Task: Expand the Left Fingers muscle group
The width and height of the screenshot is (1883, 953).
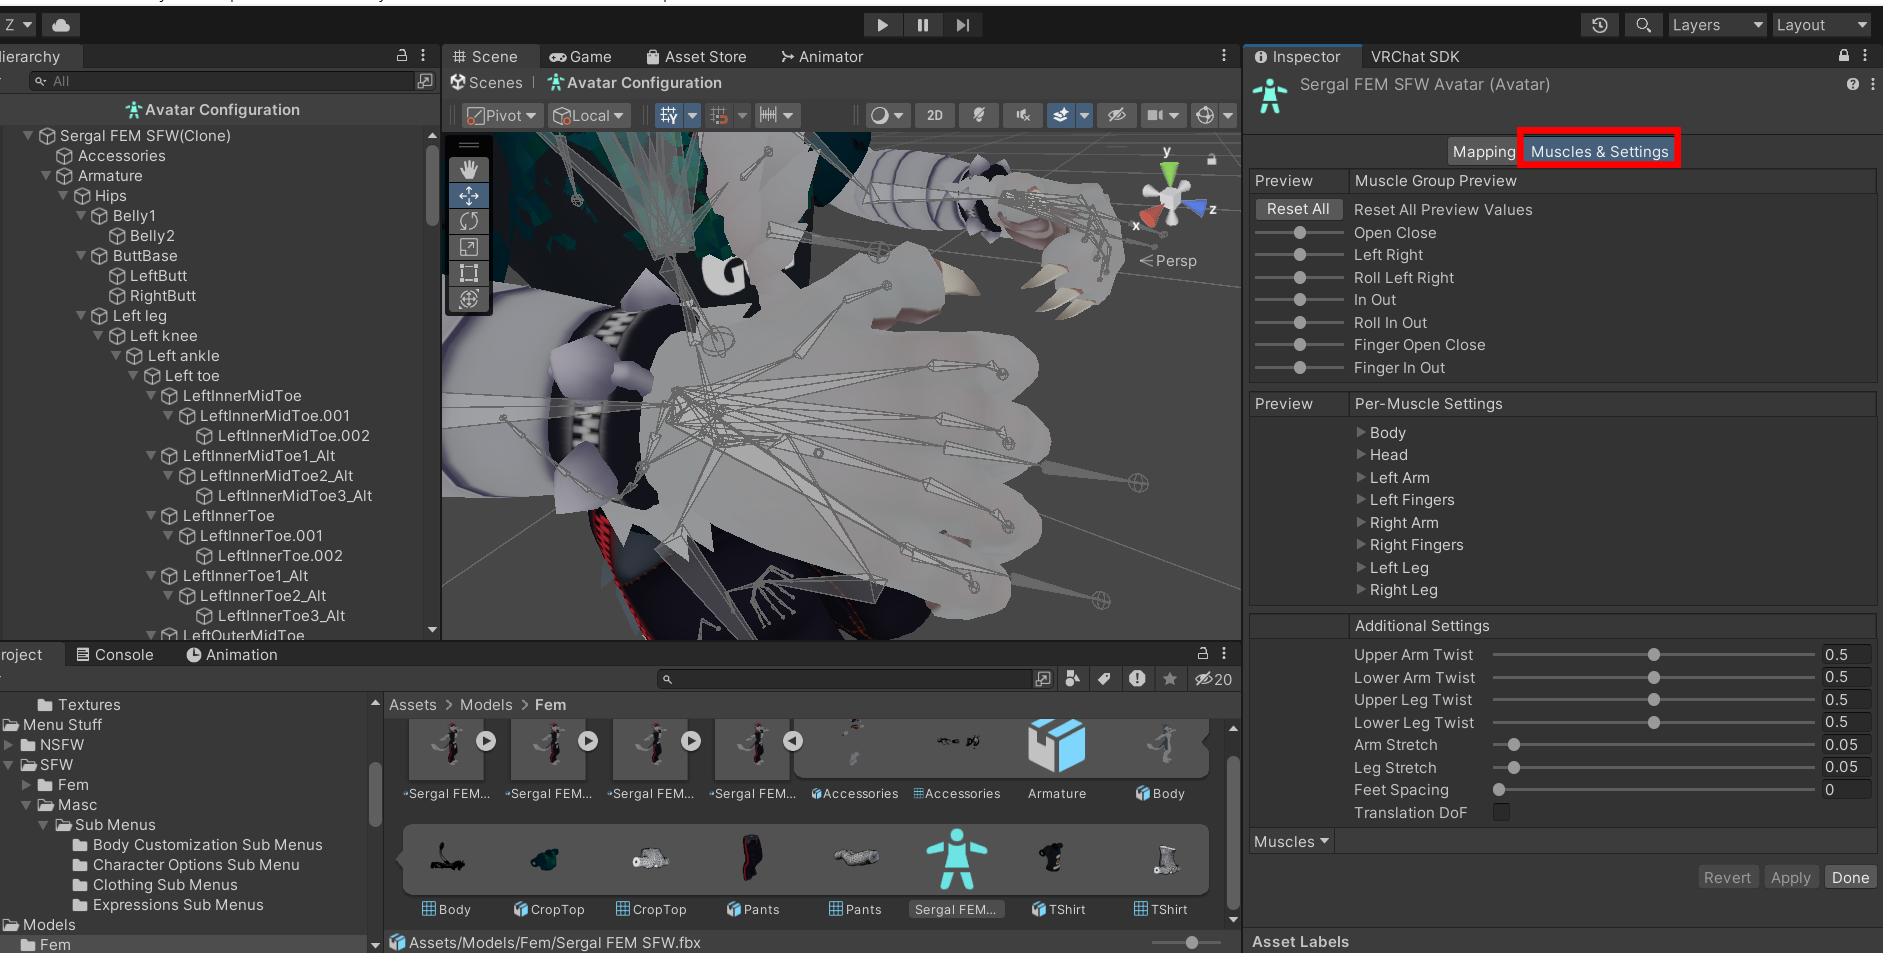Action: click(x=1361, y=500)
